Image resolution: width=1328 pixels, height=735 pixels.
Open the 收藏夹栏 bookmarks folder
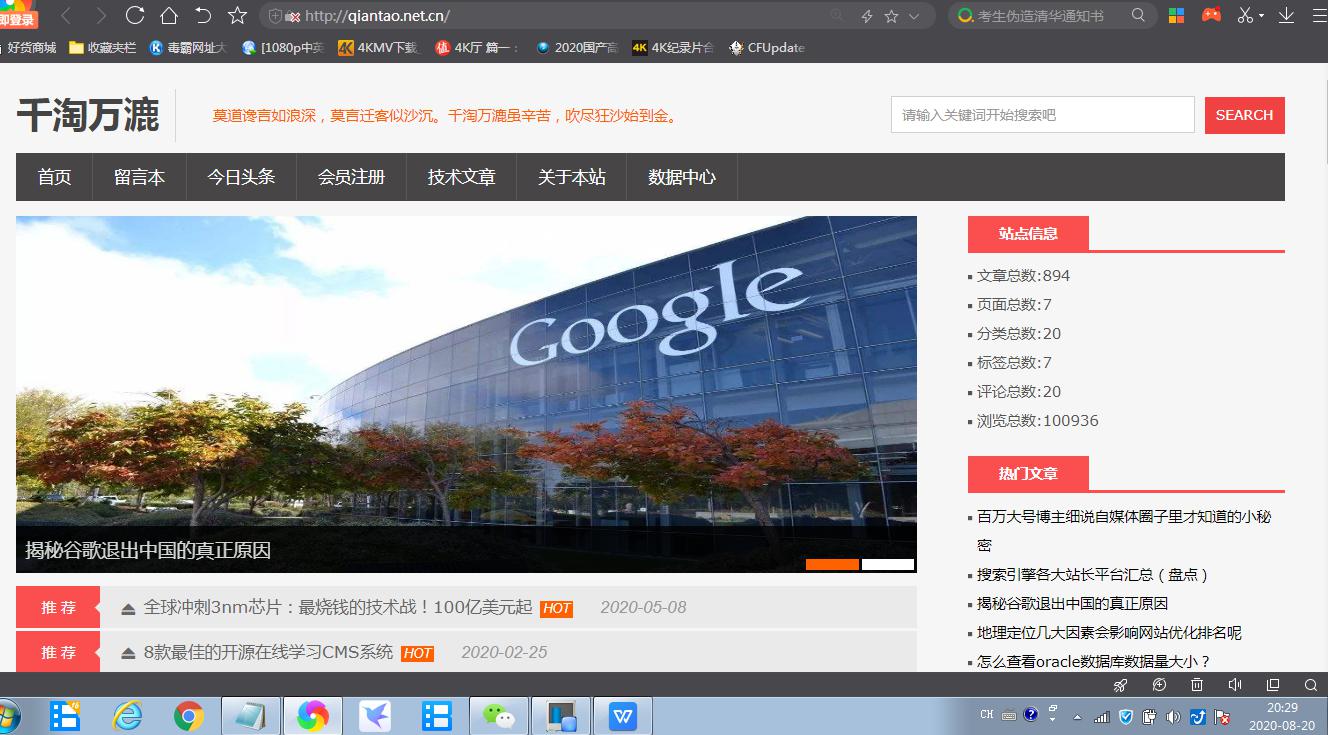click(103, 47)
